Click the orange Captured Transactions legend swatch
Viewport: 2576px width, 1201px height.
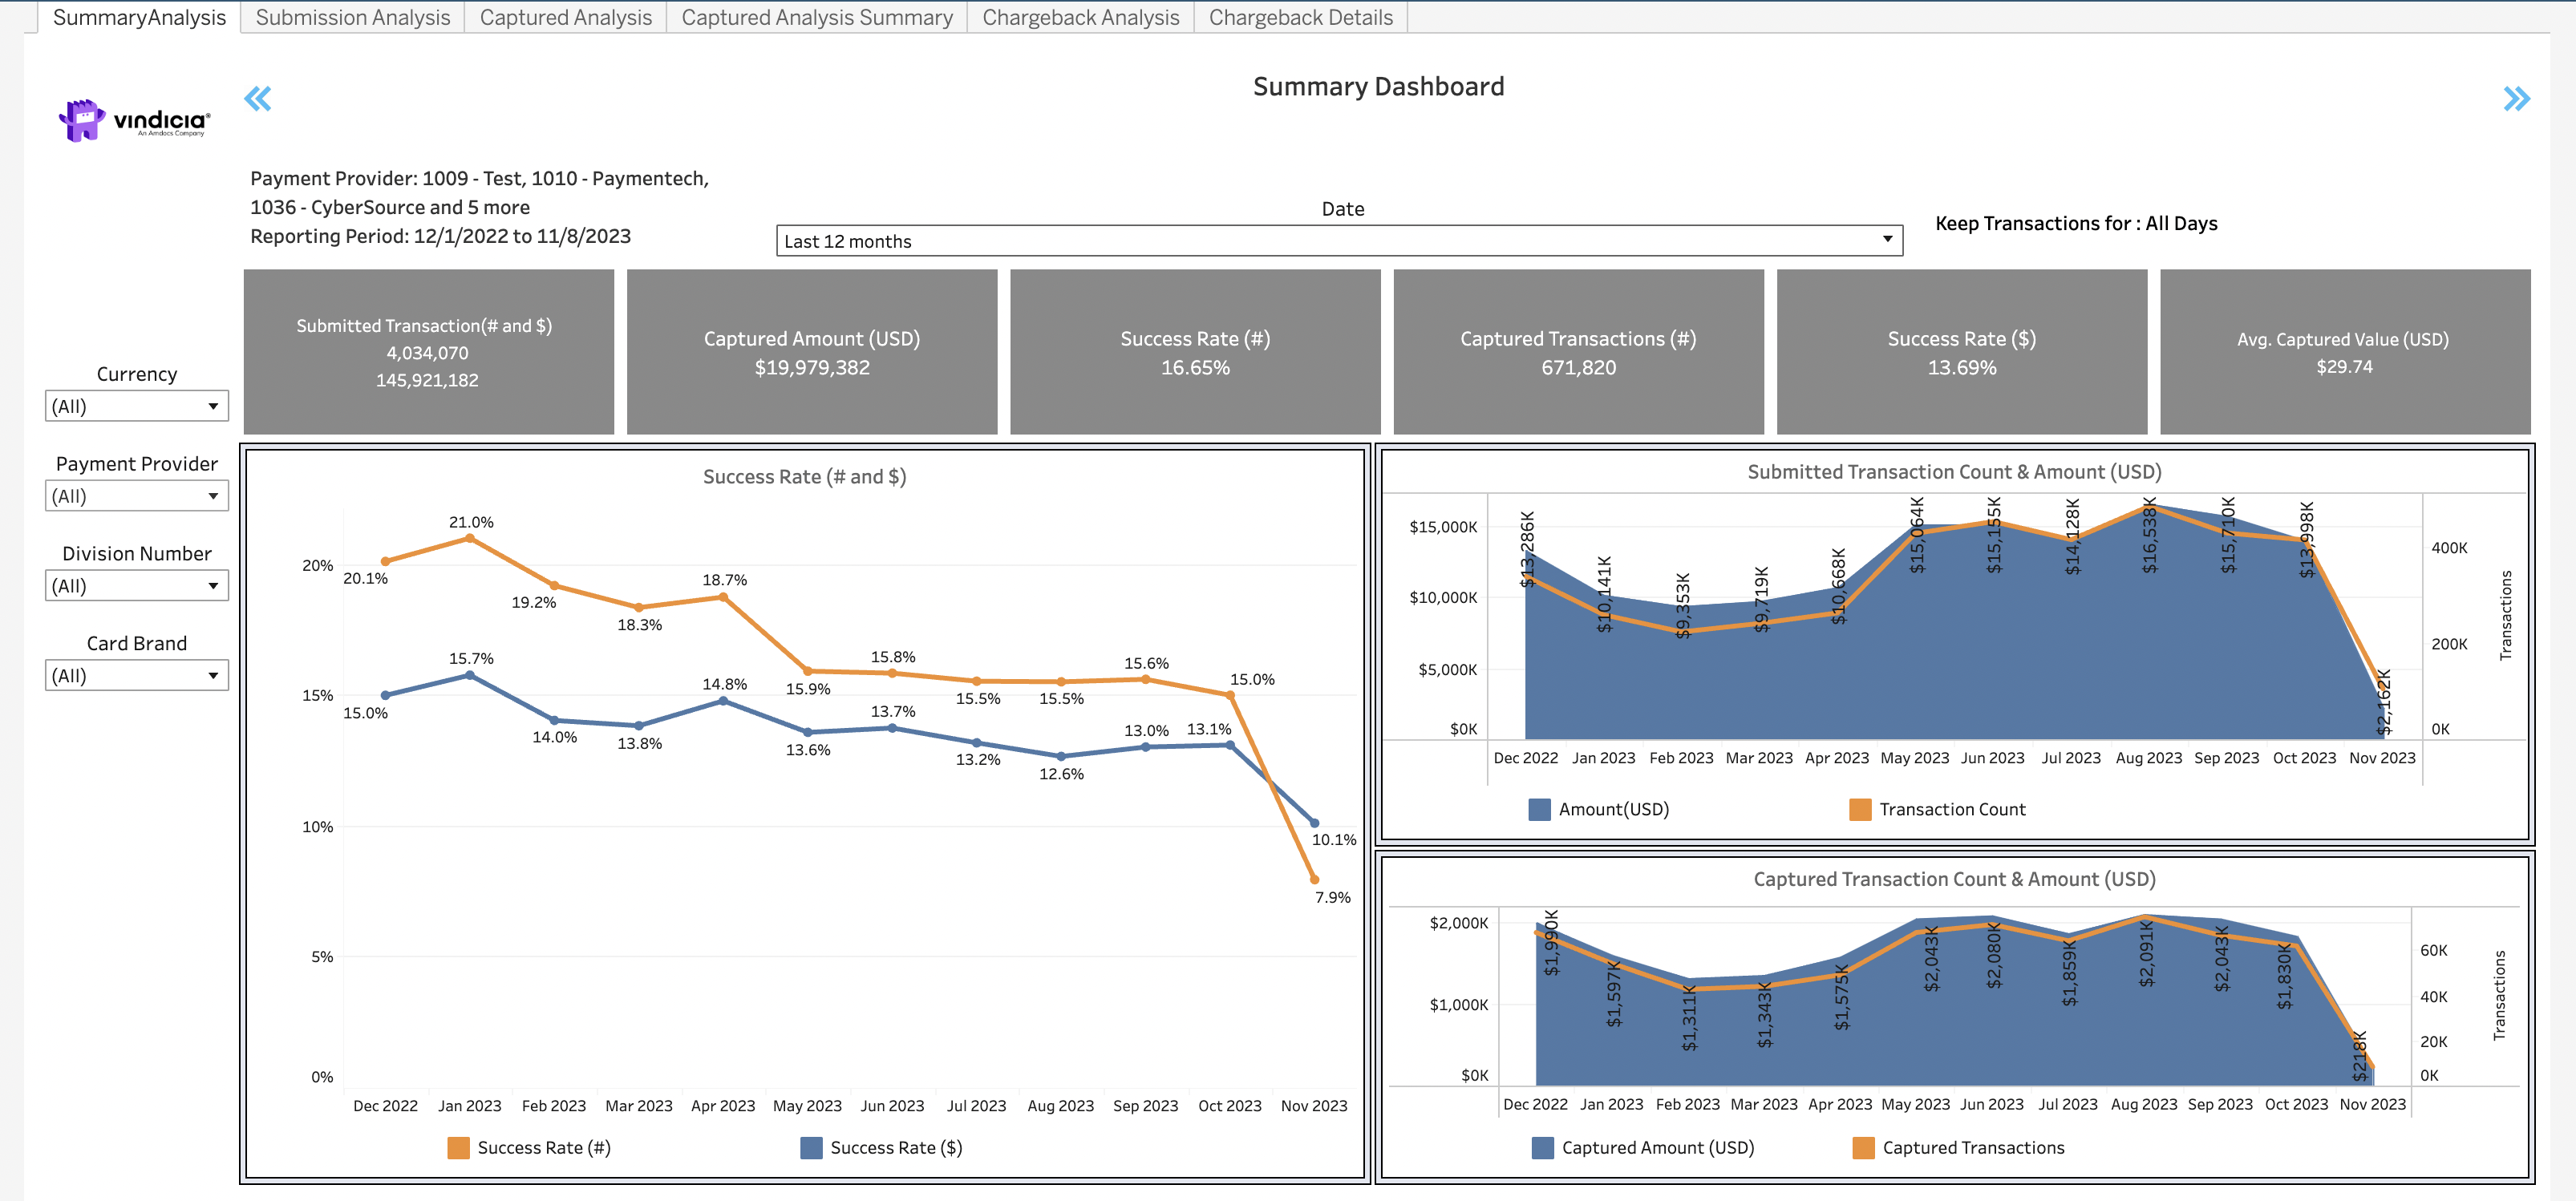coord(1864,1148)
